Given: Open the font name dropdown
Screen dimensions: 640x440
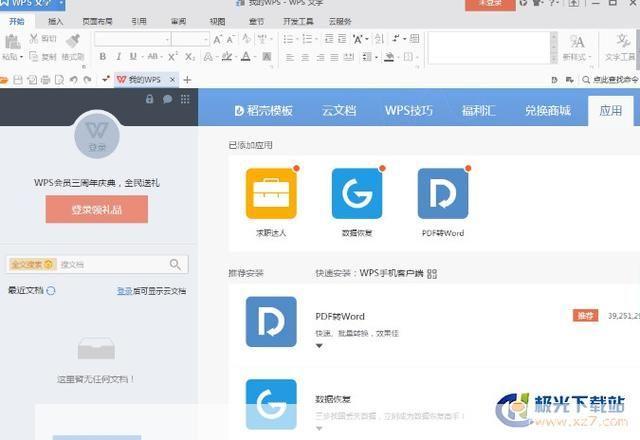Looking at the screenshot, I should tap(167, 40).
